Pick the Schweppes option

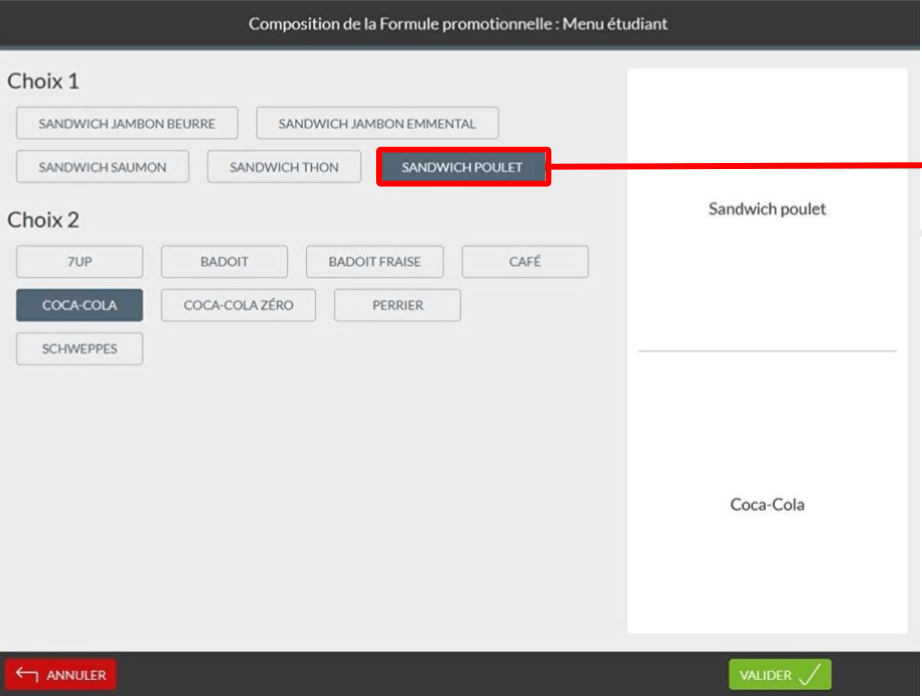79,349
